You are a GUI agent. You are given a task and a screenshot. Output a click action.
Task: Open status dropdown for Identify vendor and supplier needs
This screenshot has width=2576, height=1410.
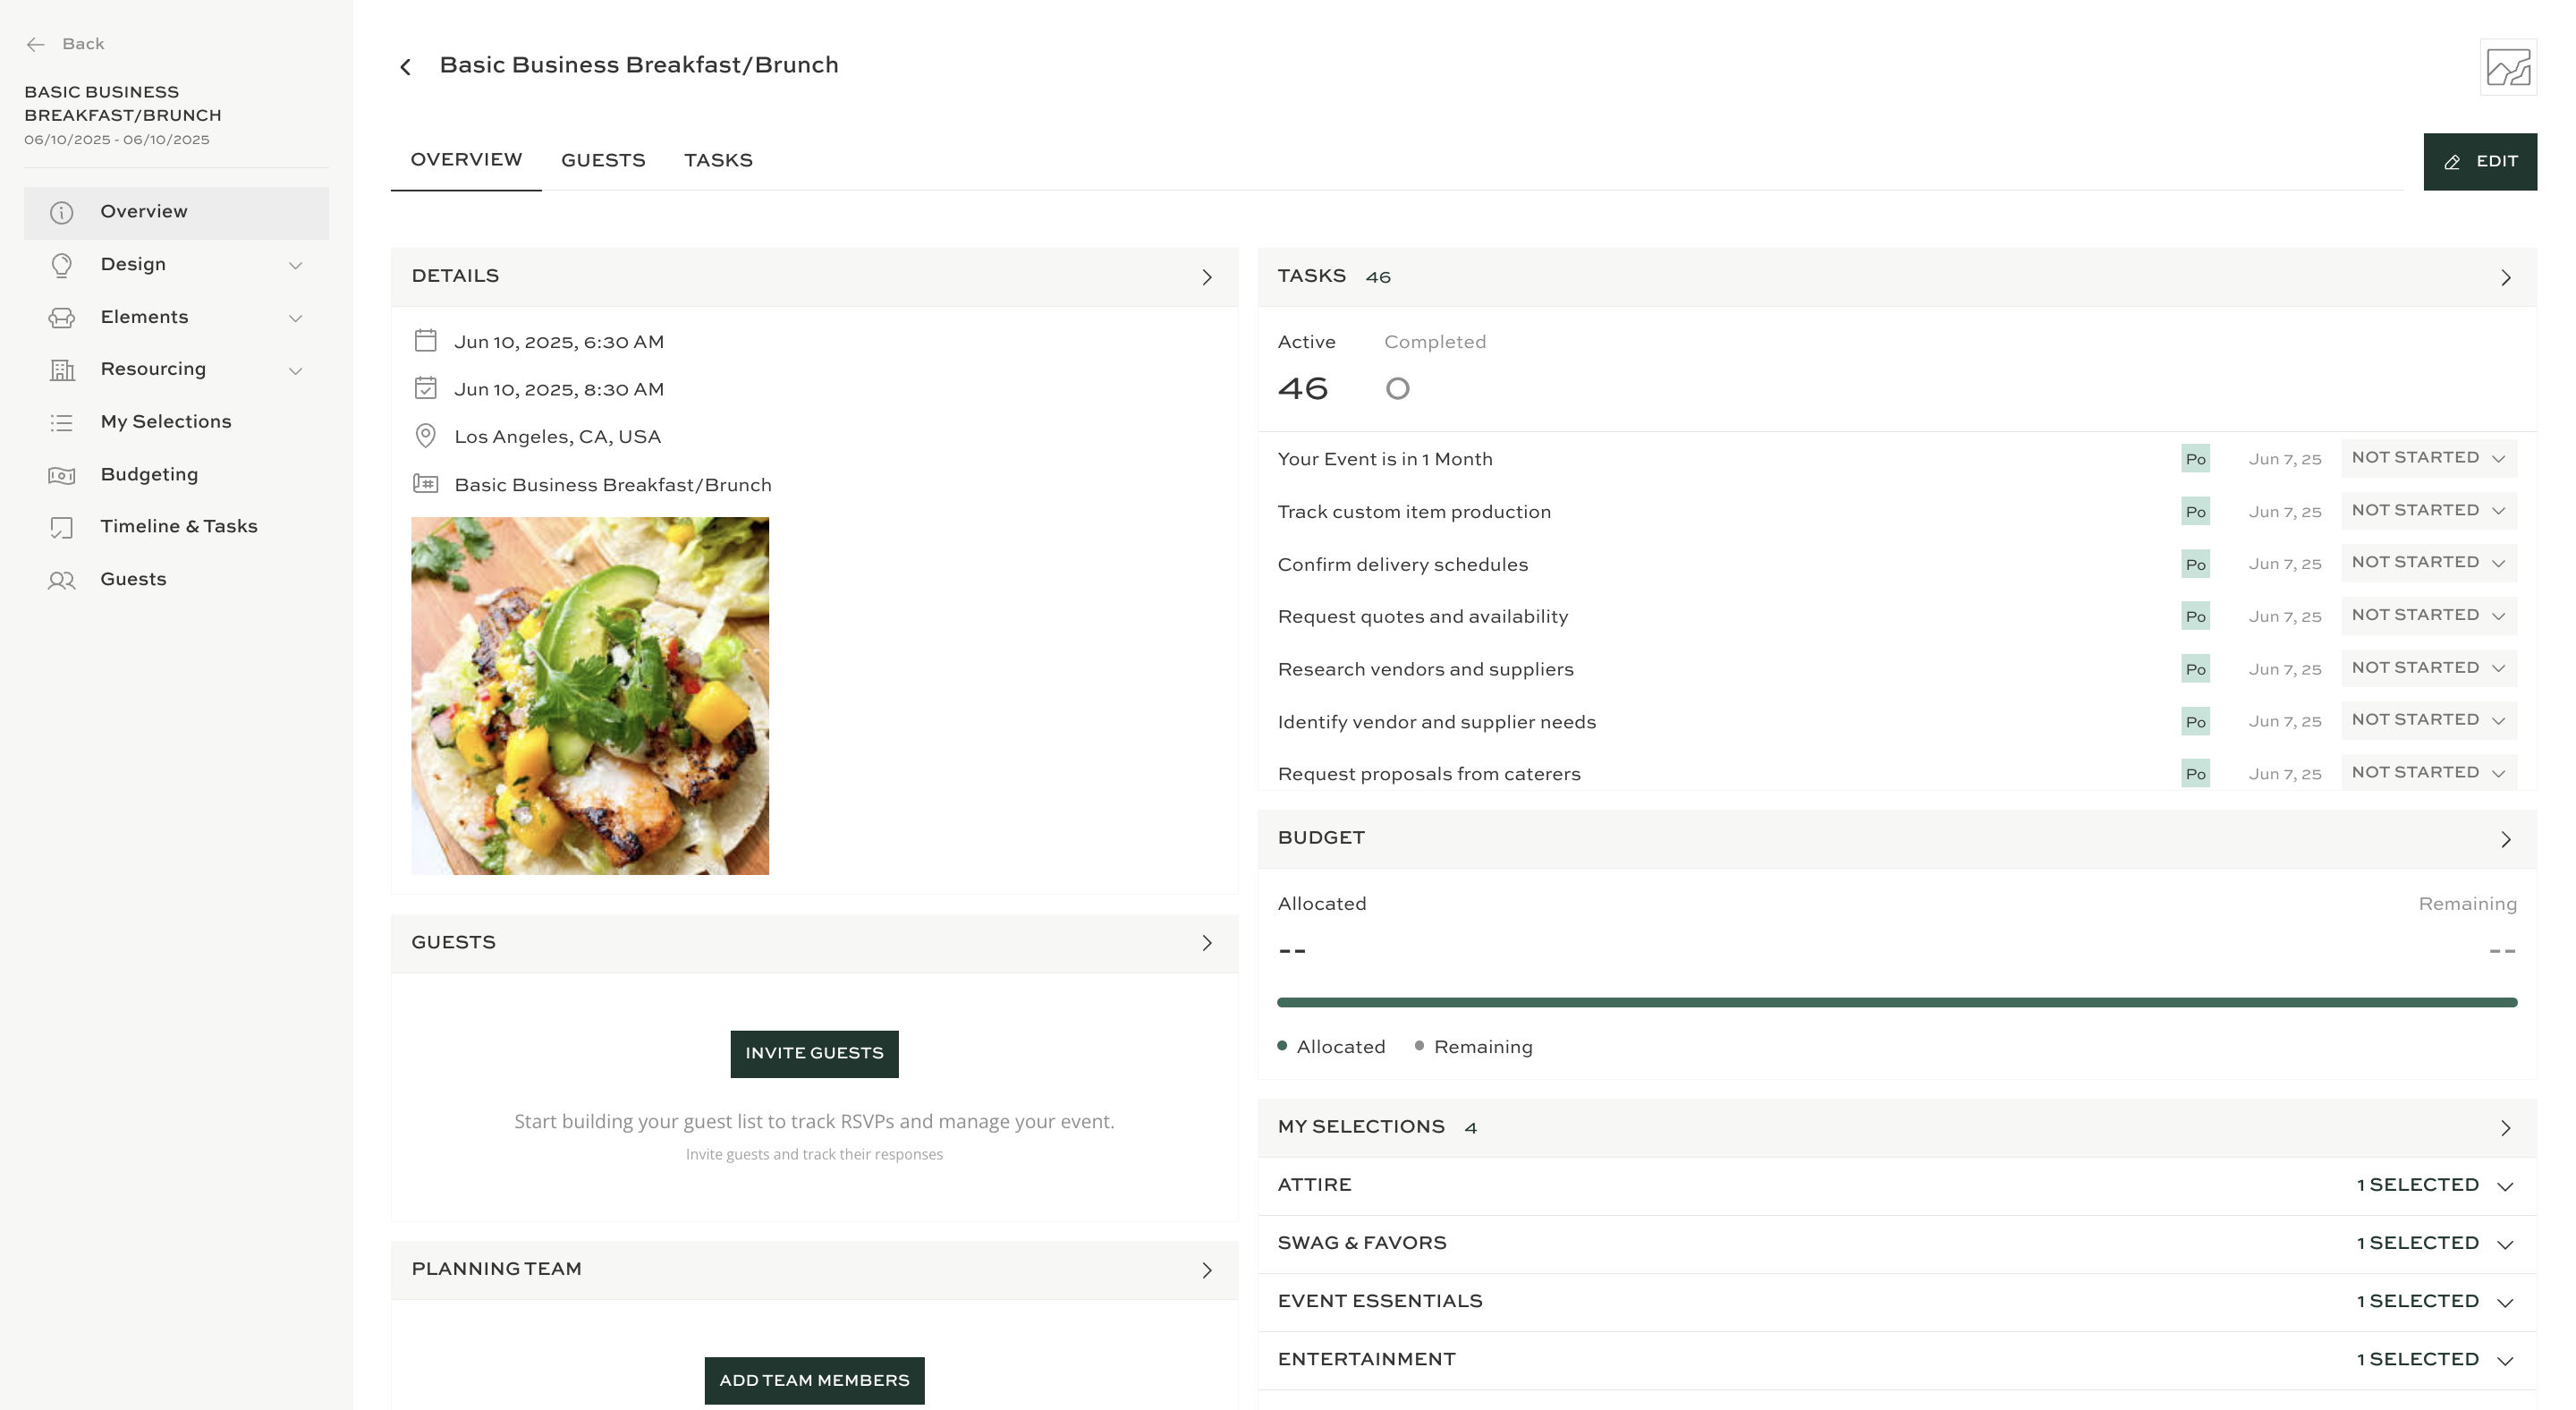(x=2428, y=720)
